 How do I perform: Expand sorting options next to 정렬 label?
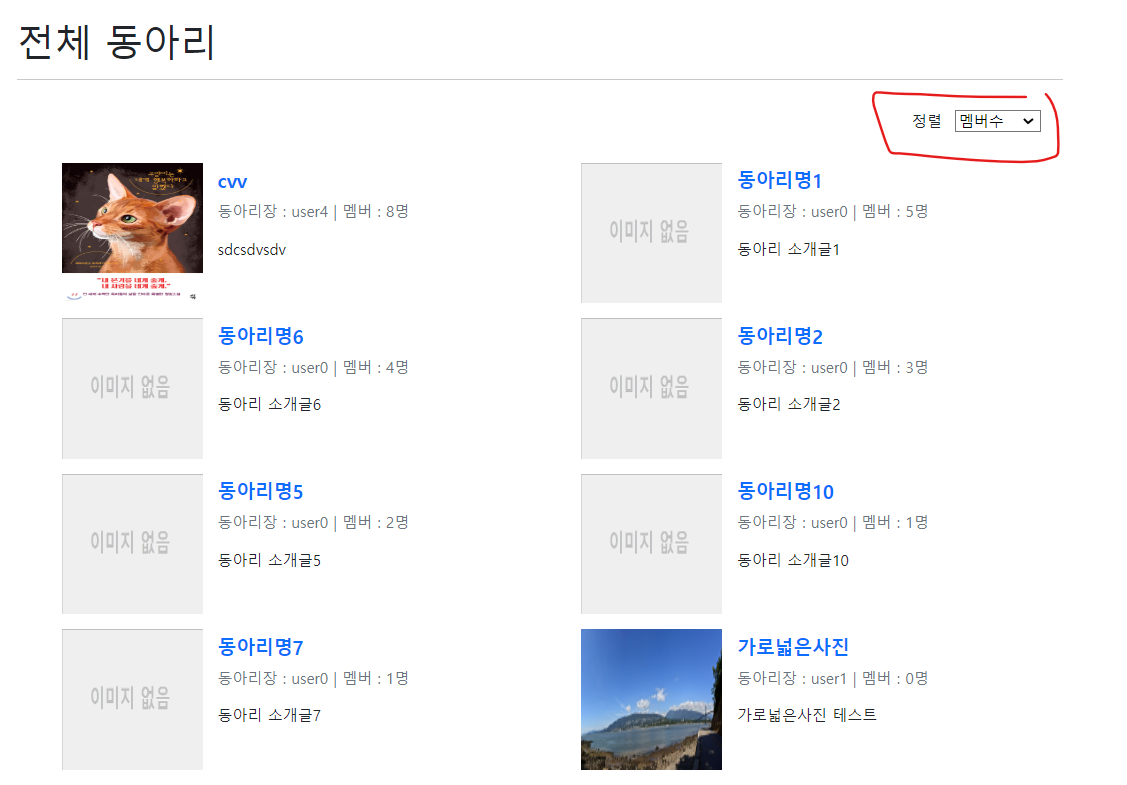point(997,120)
